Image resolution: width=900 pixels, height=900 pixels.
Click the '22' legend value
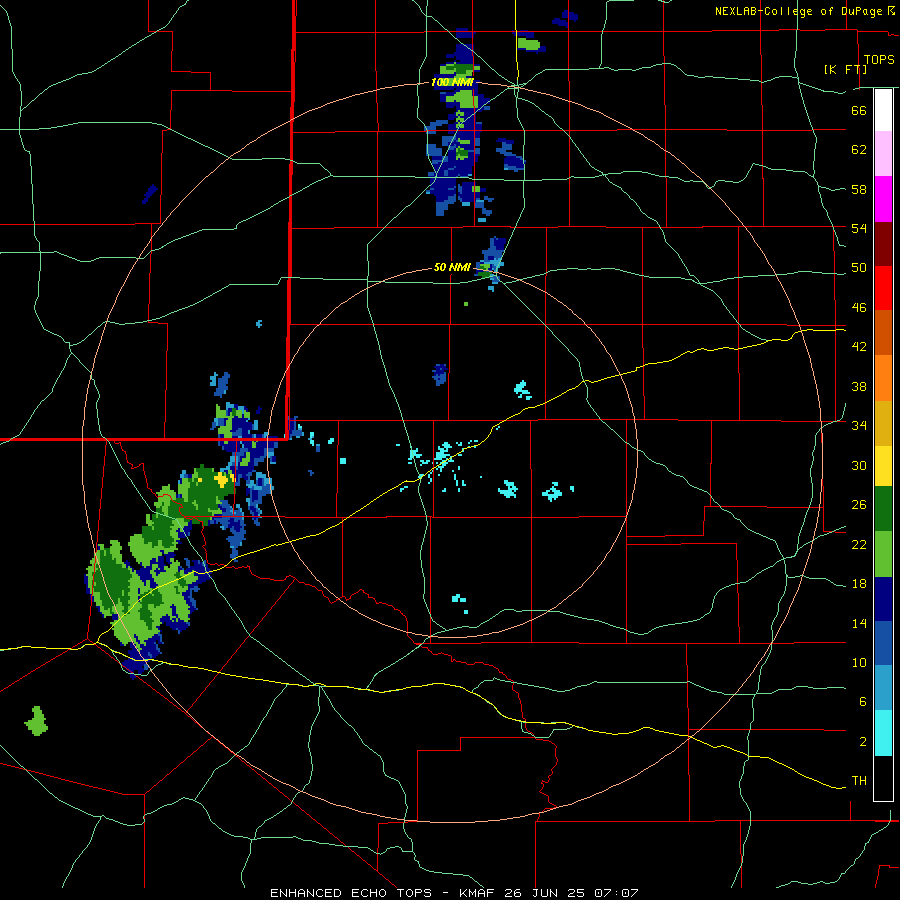859,544
